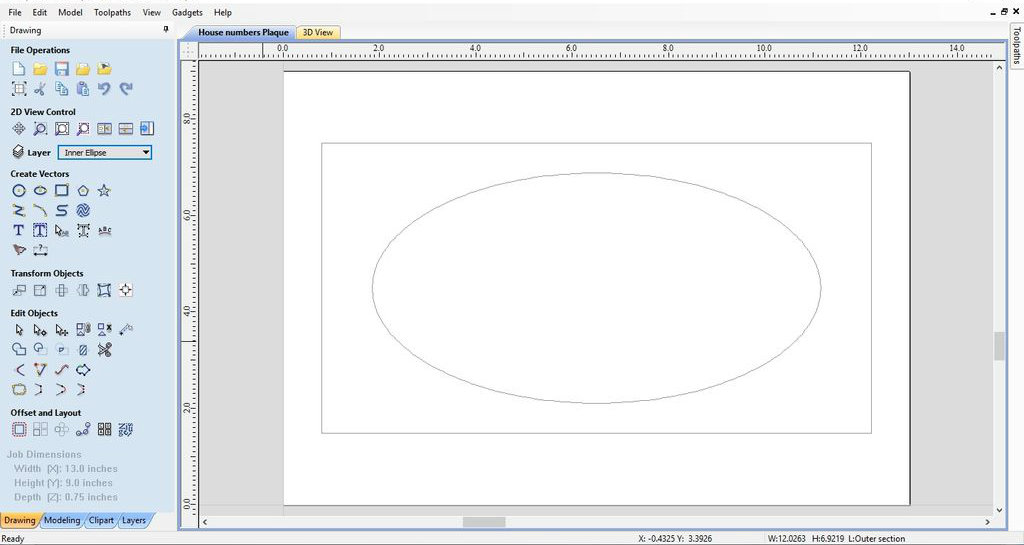Click the 'L:Outer section' status bar text

[x=876, y=538]
